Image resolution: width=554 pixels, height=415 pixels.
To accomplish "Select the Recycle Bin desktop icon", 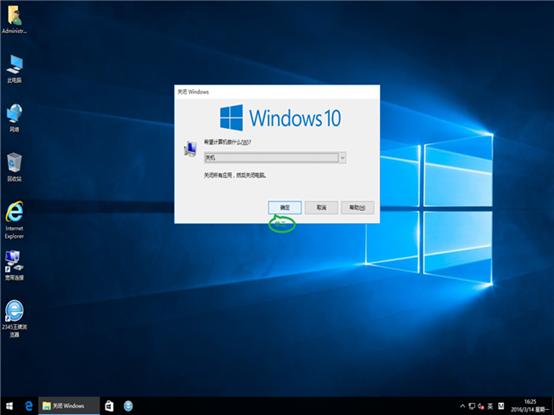I will (14, 167).
